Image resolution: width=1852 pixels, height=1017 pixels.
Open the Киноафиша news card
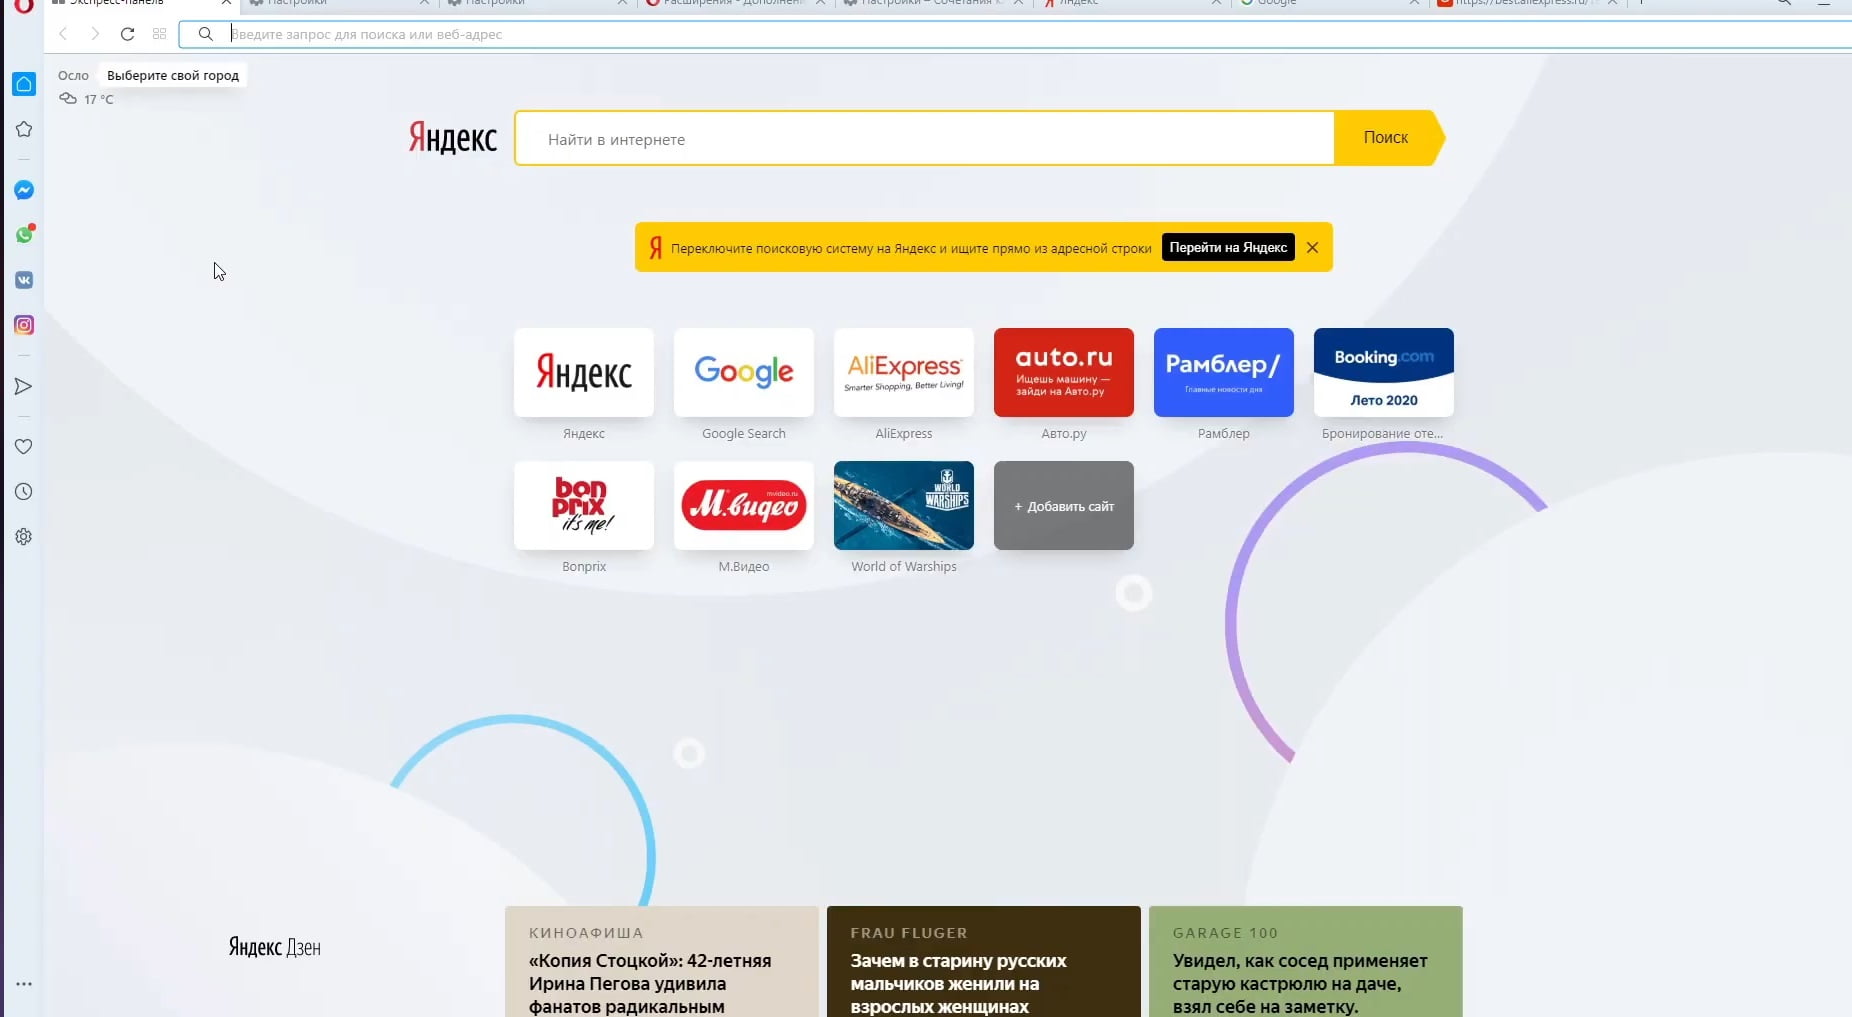click(x=662, y=962)
